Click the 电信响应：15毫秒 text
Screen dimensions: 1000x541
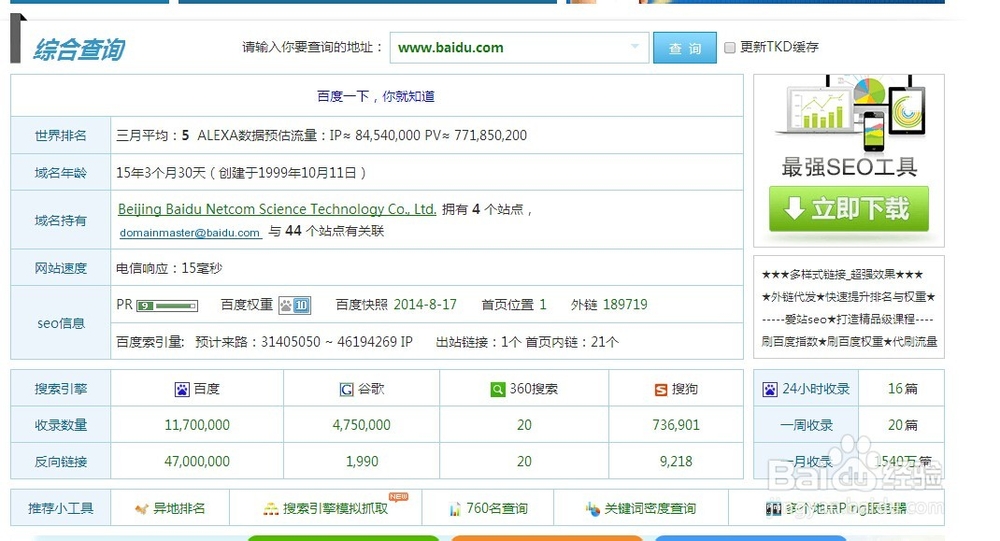[x=169, y=269]
